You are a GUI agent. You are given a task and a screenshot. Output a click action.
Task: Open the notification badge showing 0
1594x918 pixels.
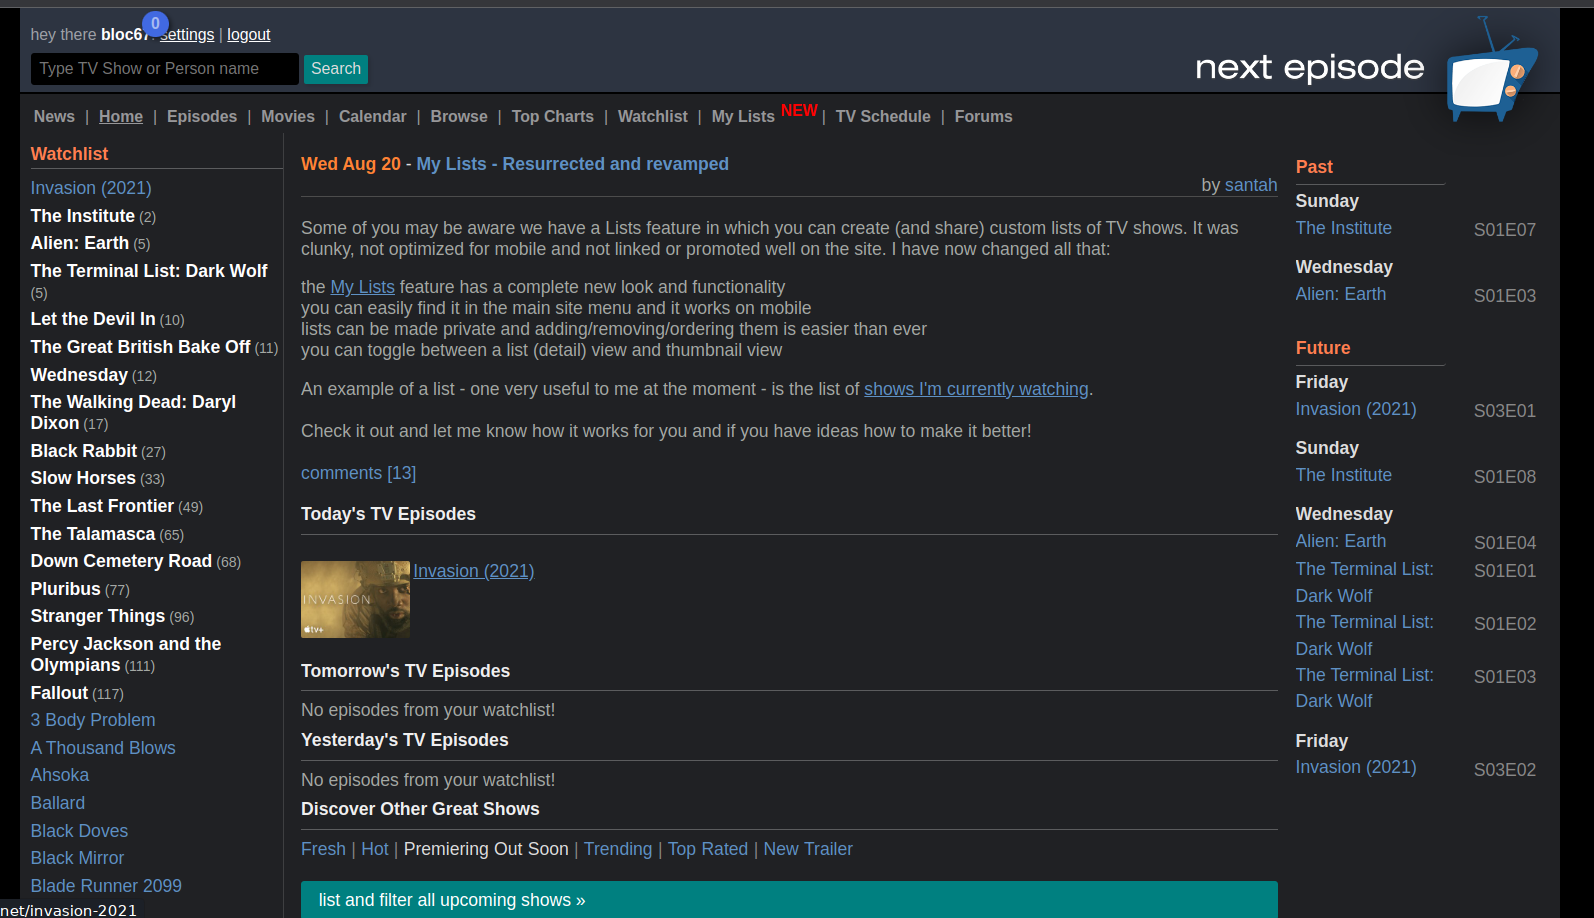click(x=155, y=24)
